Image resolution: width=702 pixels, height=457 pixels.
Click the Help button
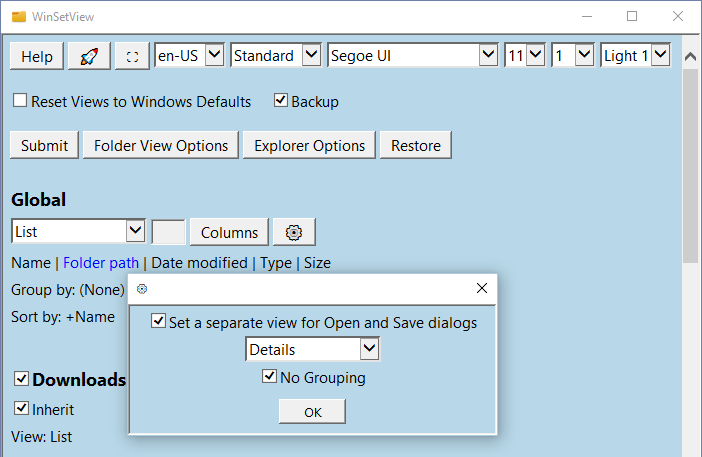(37, 56)
